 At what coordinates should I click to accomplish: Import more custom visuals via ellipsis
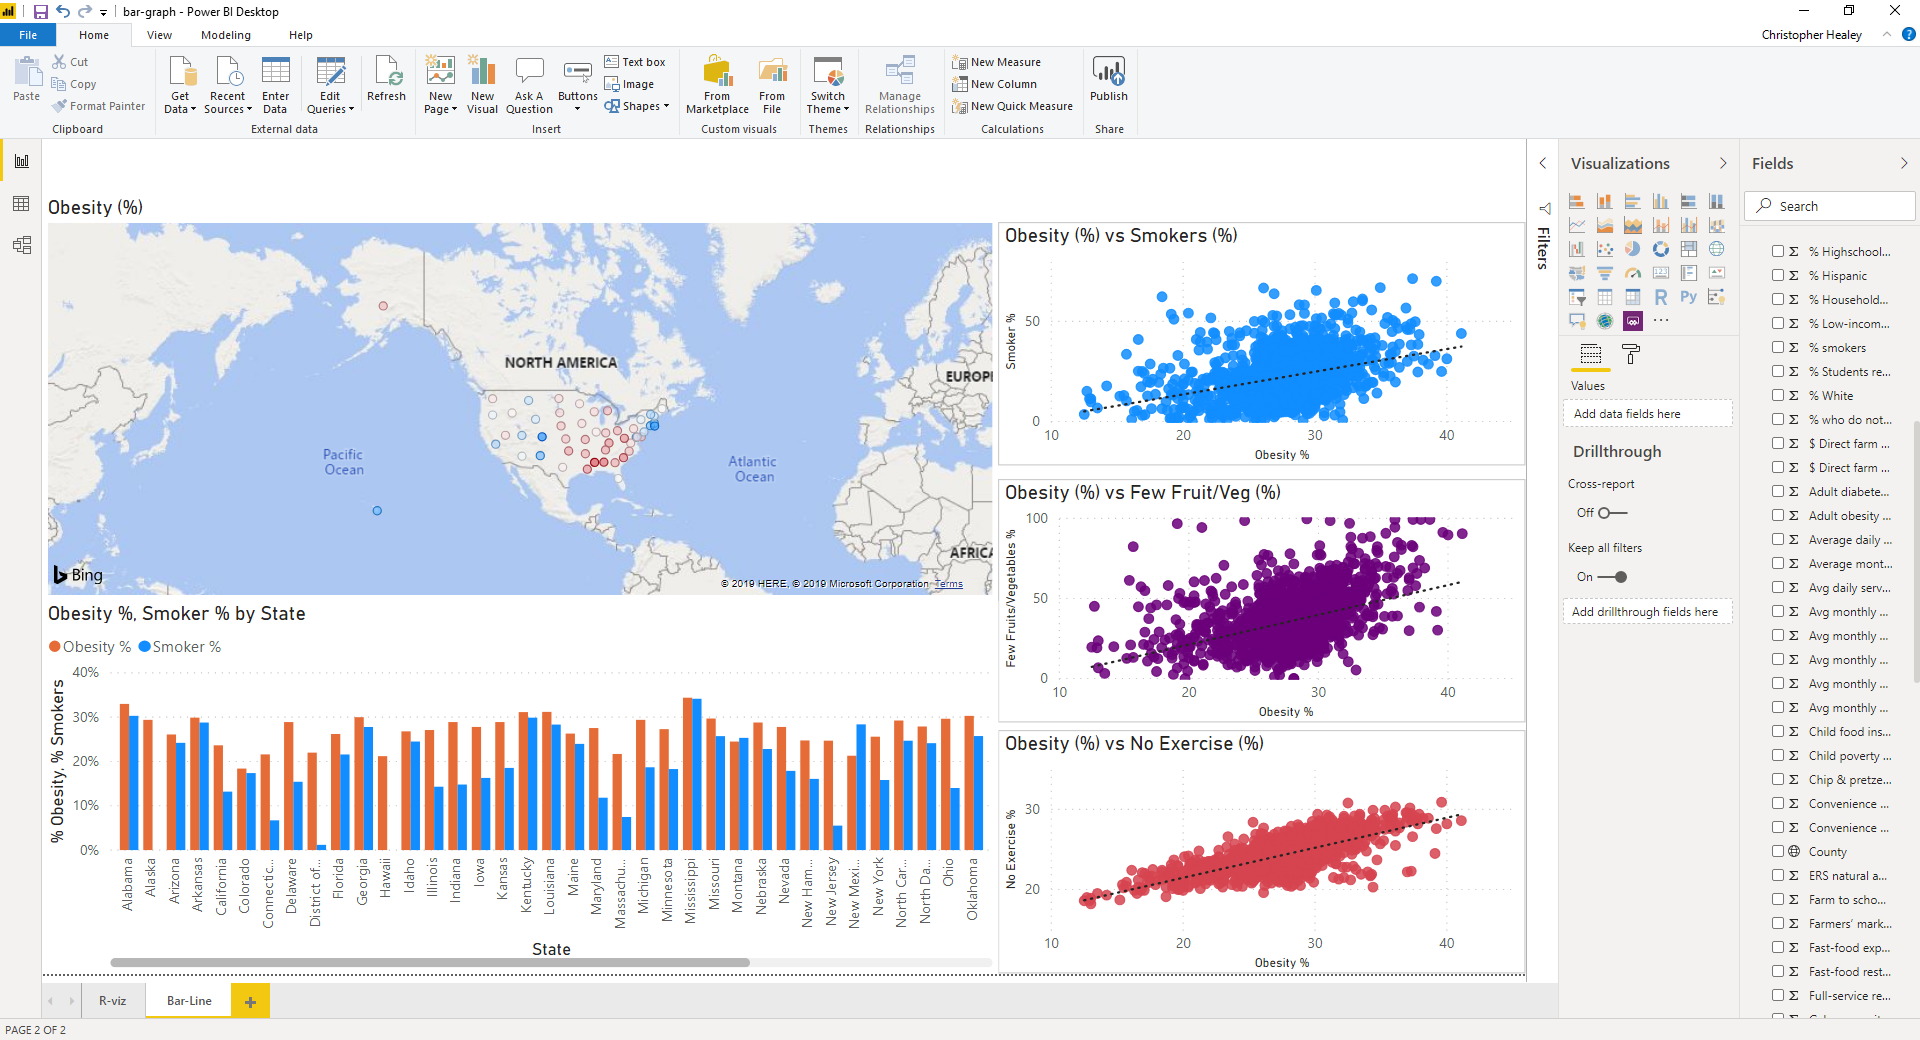(x=1661, y=321)
